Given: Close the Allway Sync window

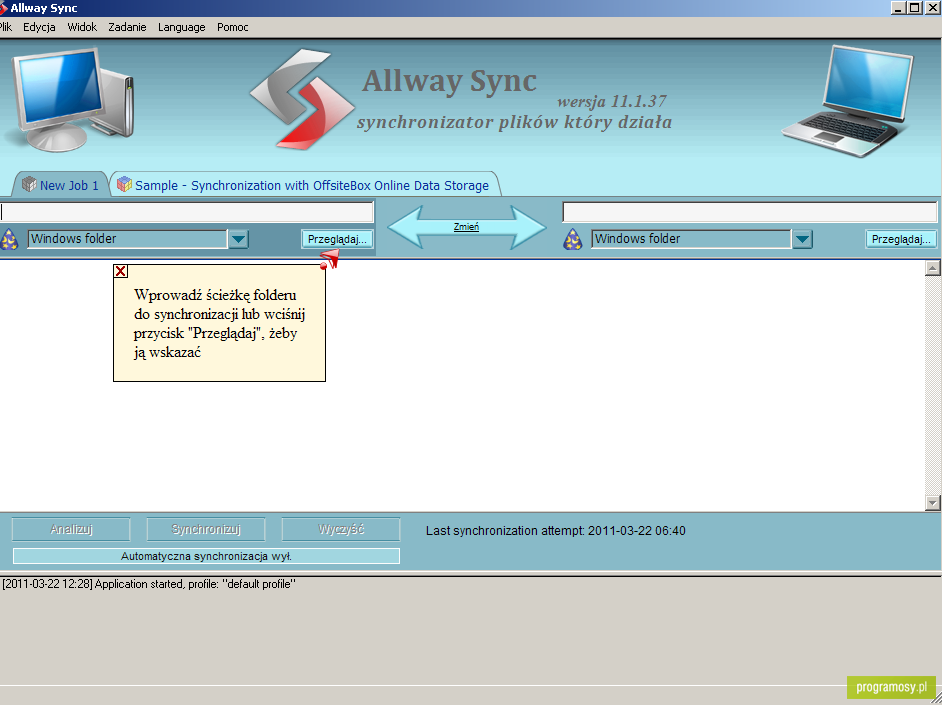Looking at the screenshot, I should click(x=932, y=8).
